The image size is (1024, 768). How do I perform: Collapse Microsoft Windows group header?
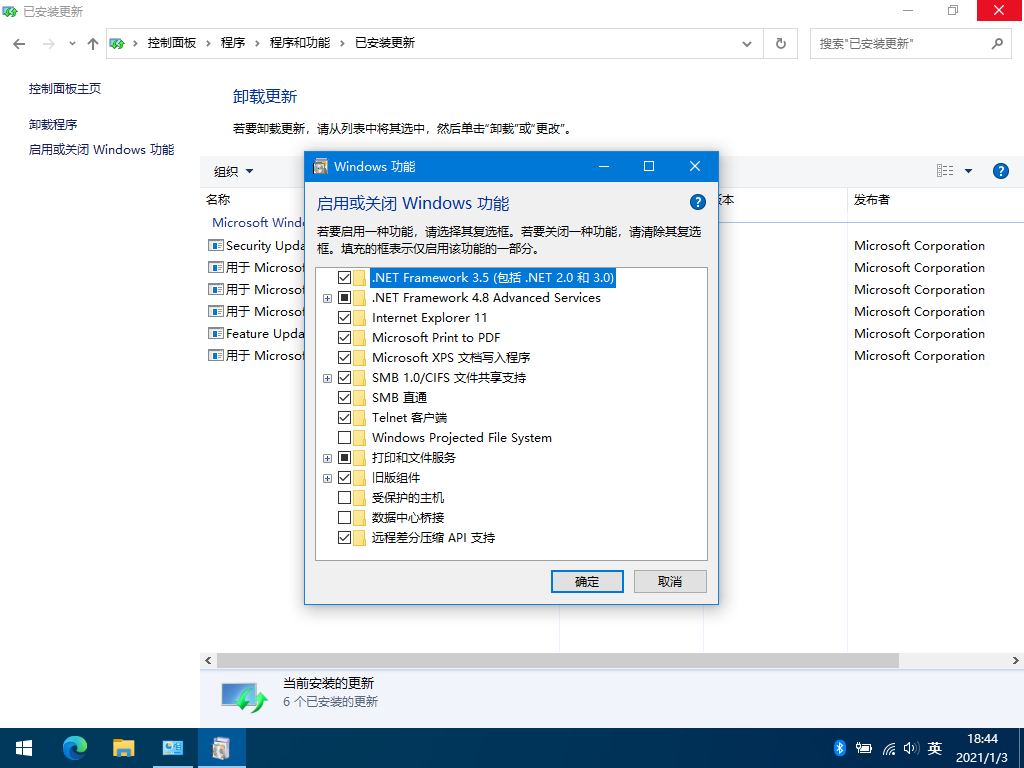pyautogui.click(x=258, y=223)
